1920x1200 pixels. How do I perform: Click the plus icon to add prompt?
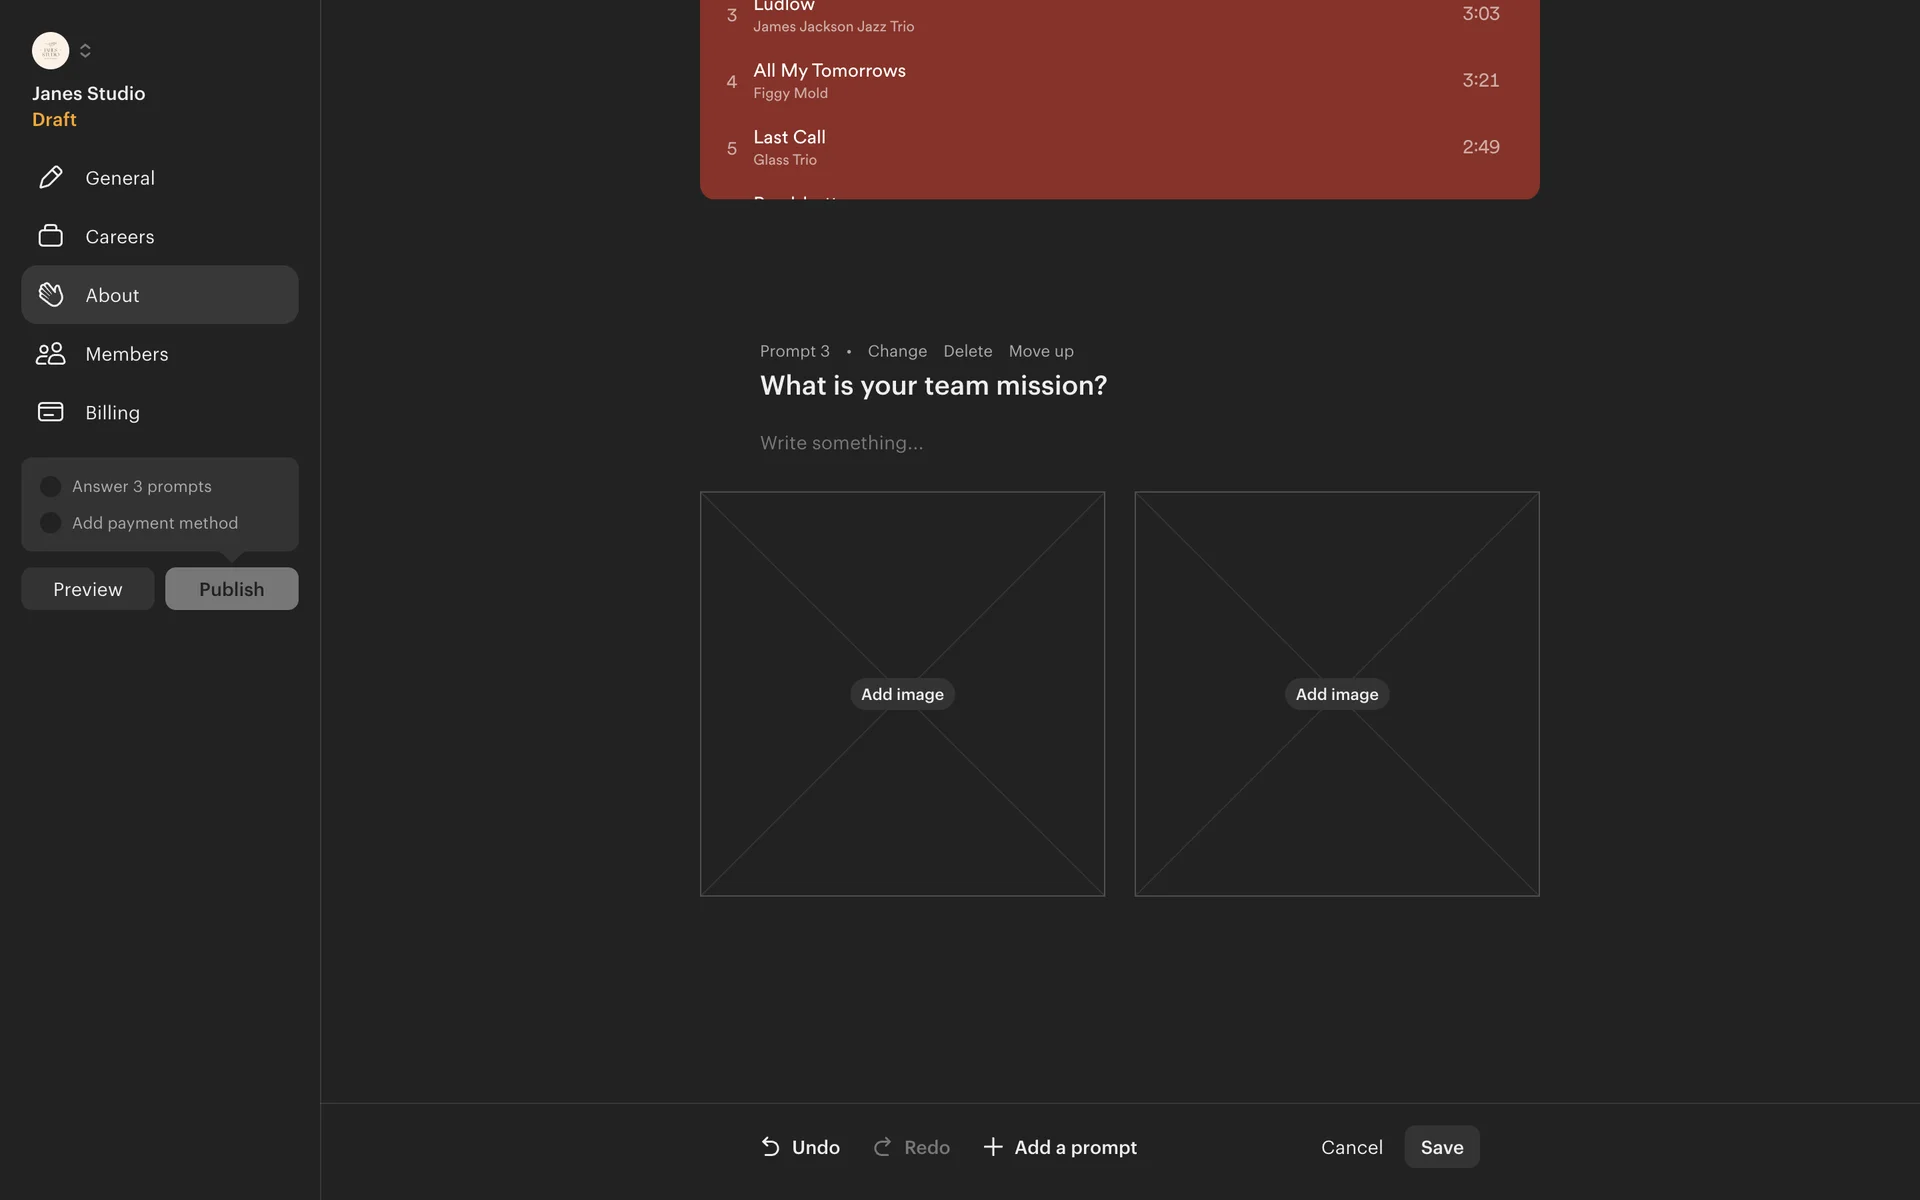(993, 1147)
